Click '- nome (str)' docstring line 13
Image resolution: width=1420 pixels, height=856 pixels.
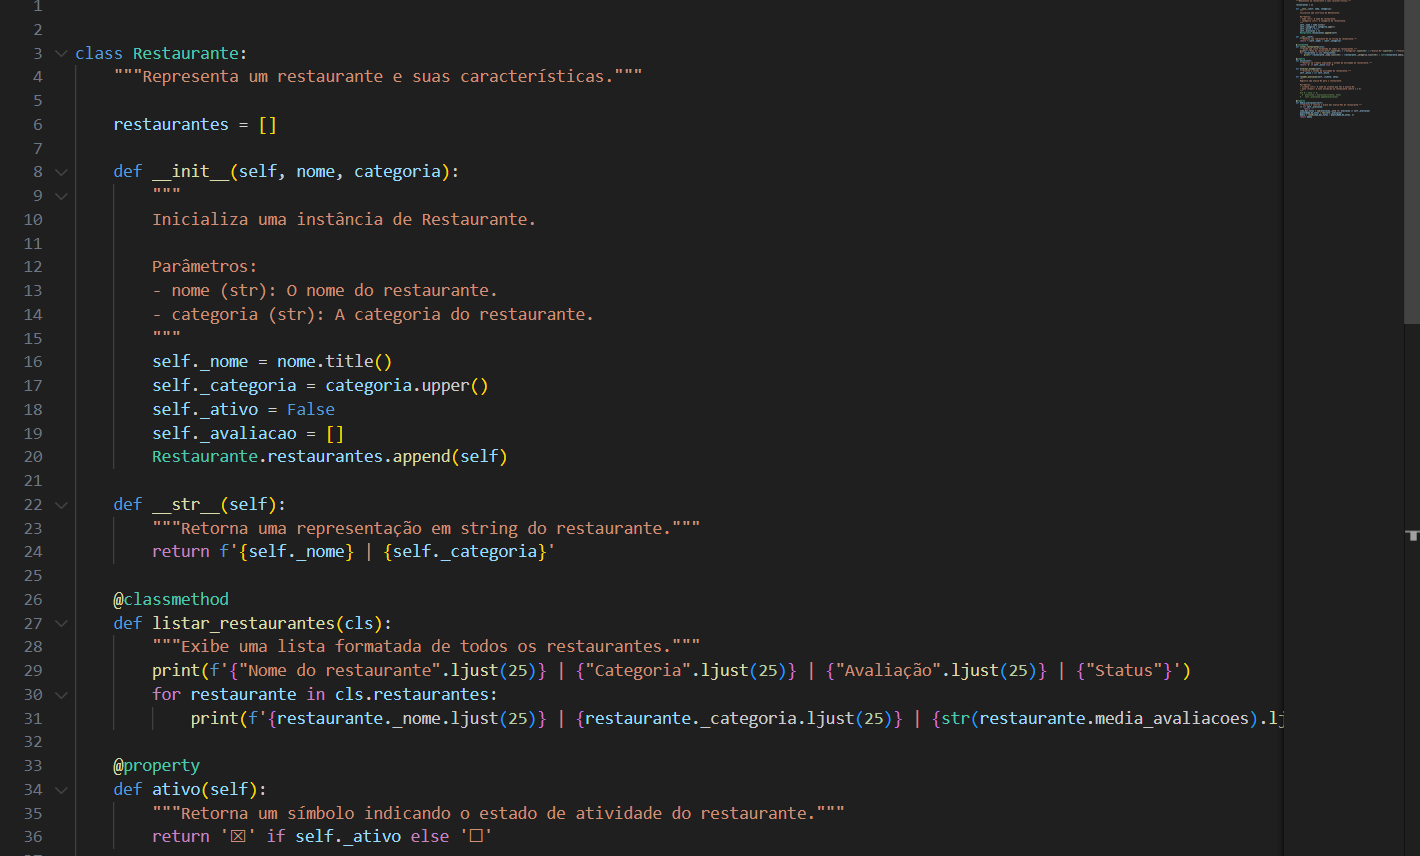[x=325, y=291]
